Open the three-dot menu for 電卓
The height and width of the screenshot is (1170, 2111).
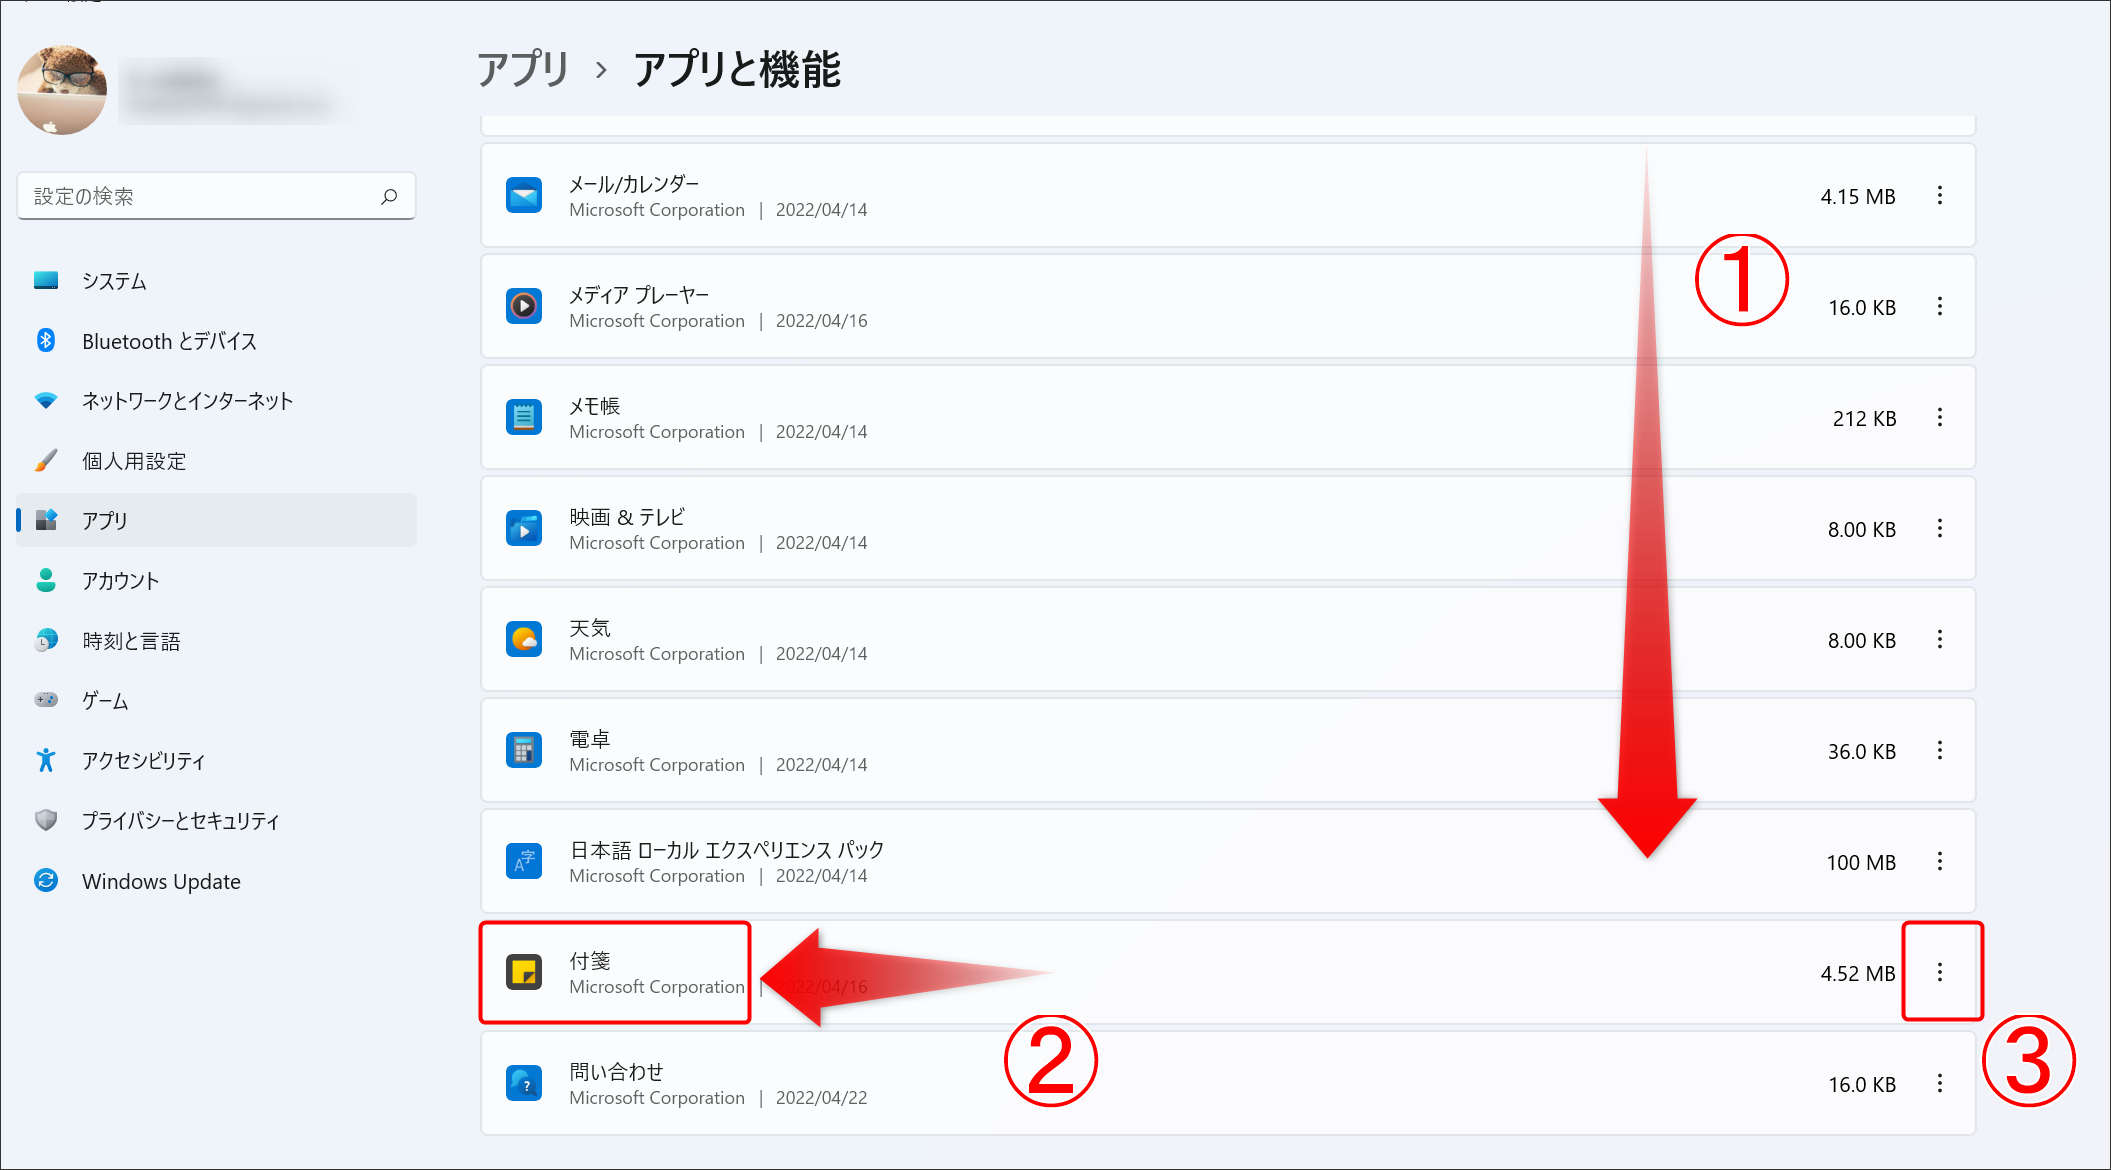(x=1939, y=751)
